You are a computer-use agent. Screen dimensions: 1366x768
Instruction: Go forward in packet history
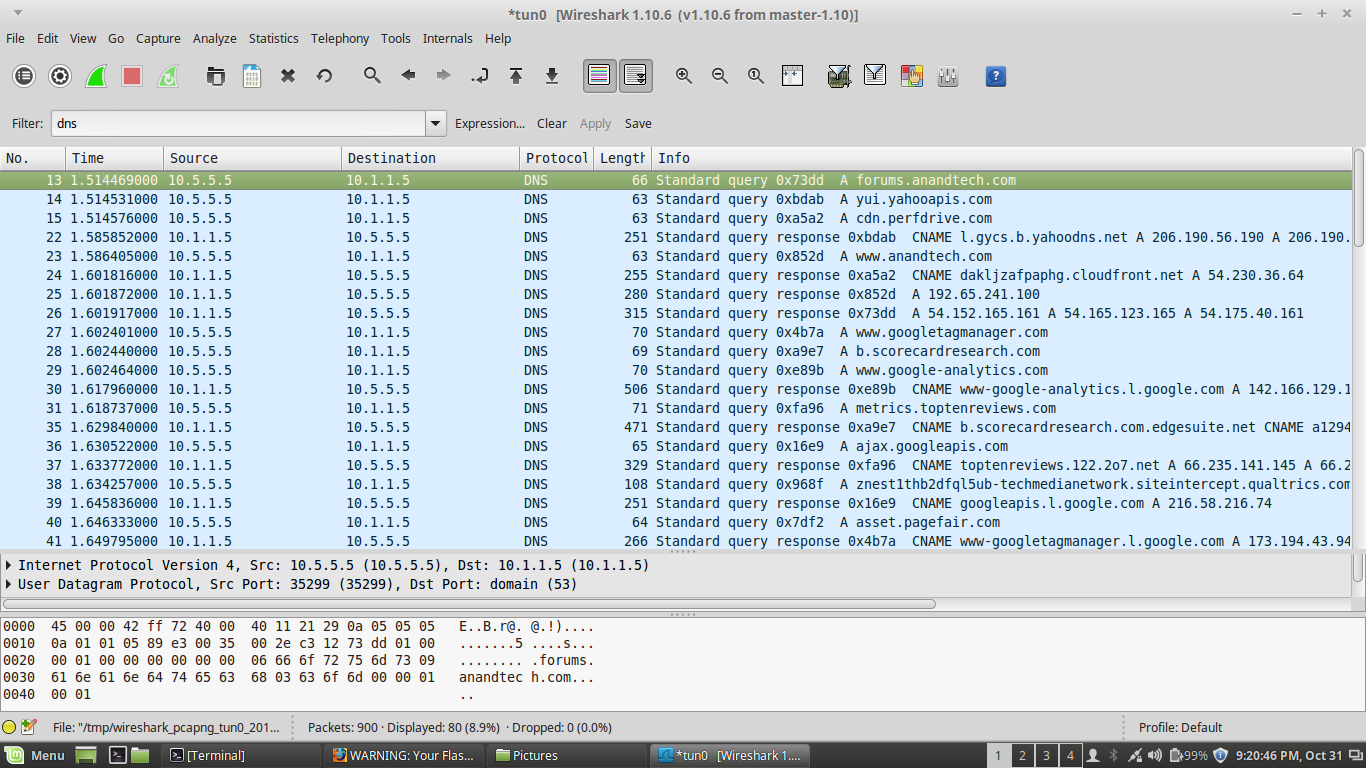pyautogui.click(x=444, y=76)
